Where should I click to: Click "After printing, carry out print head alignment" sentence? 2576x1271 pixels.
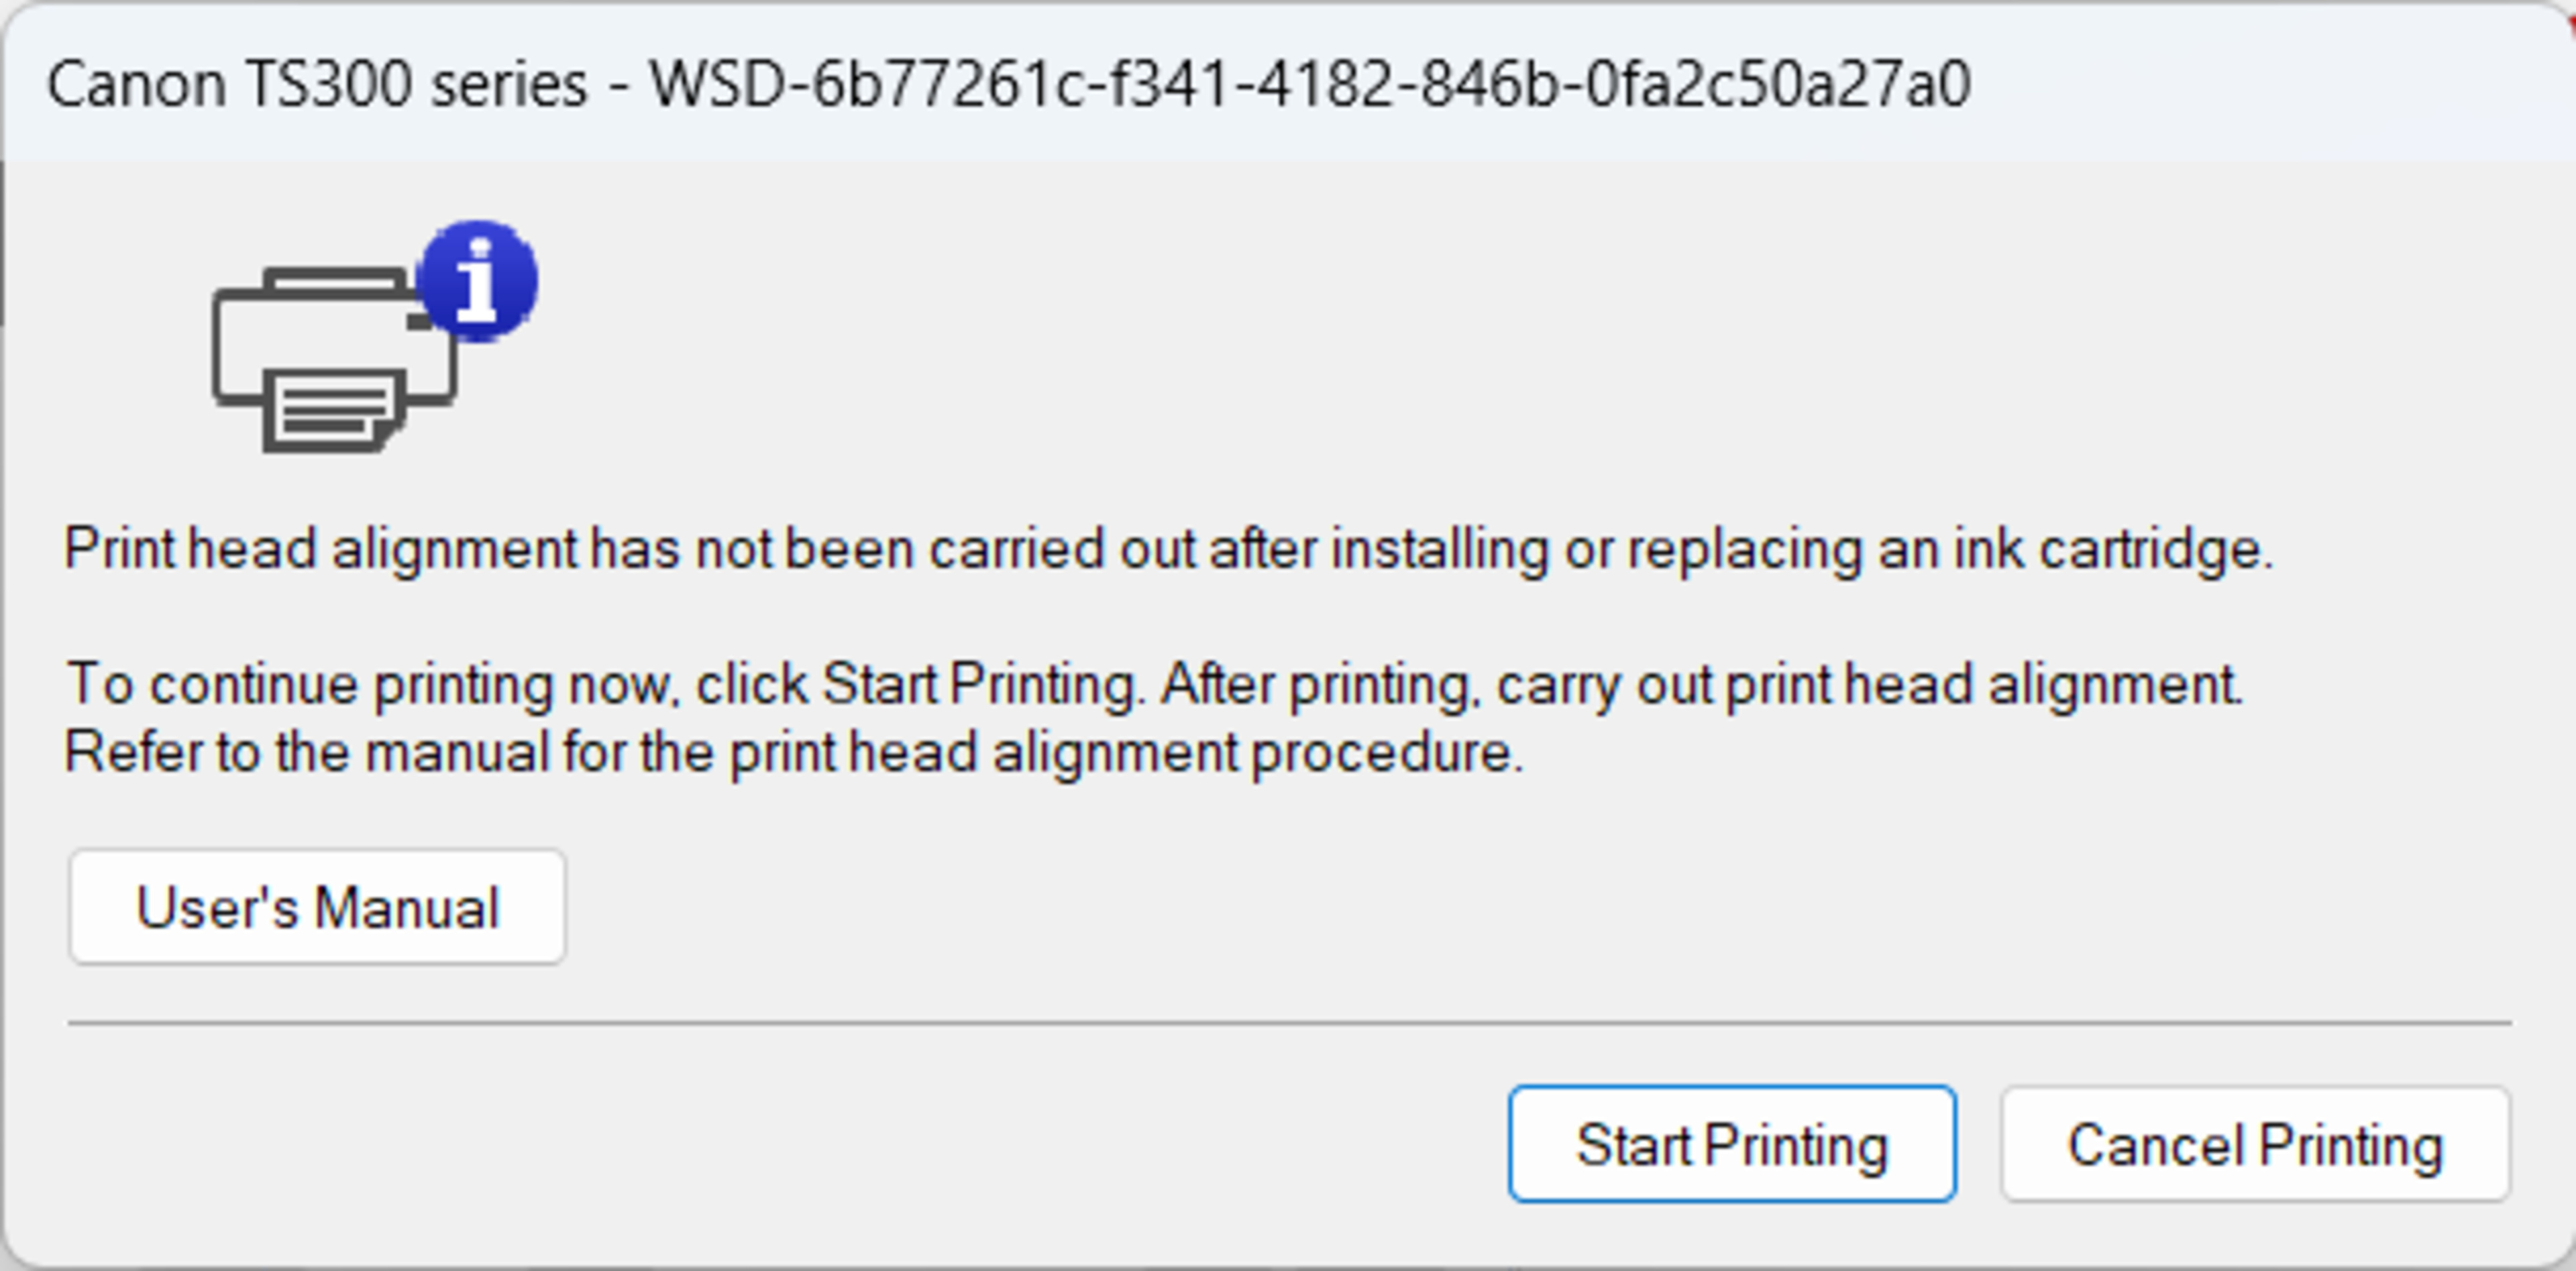click(1700, 685)
